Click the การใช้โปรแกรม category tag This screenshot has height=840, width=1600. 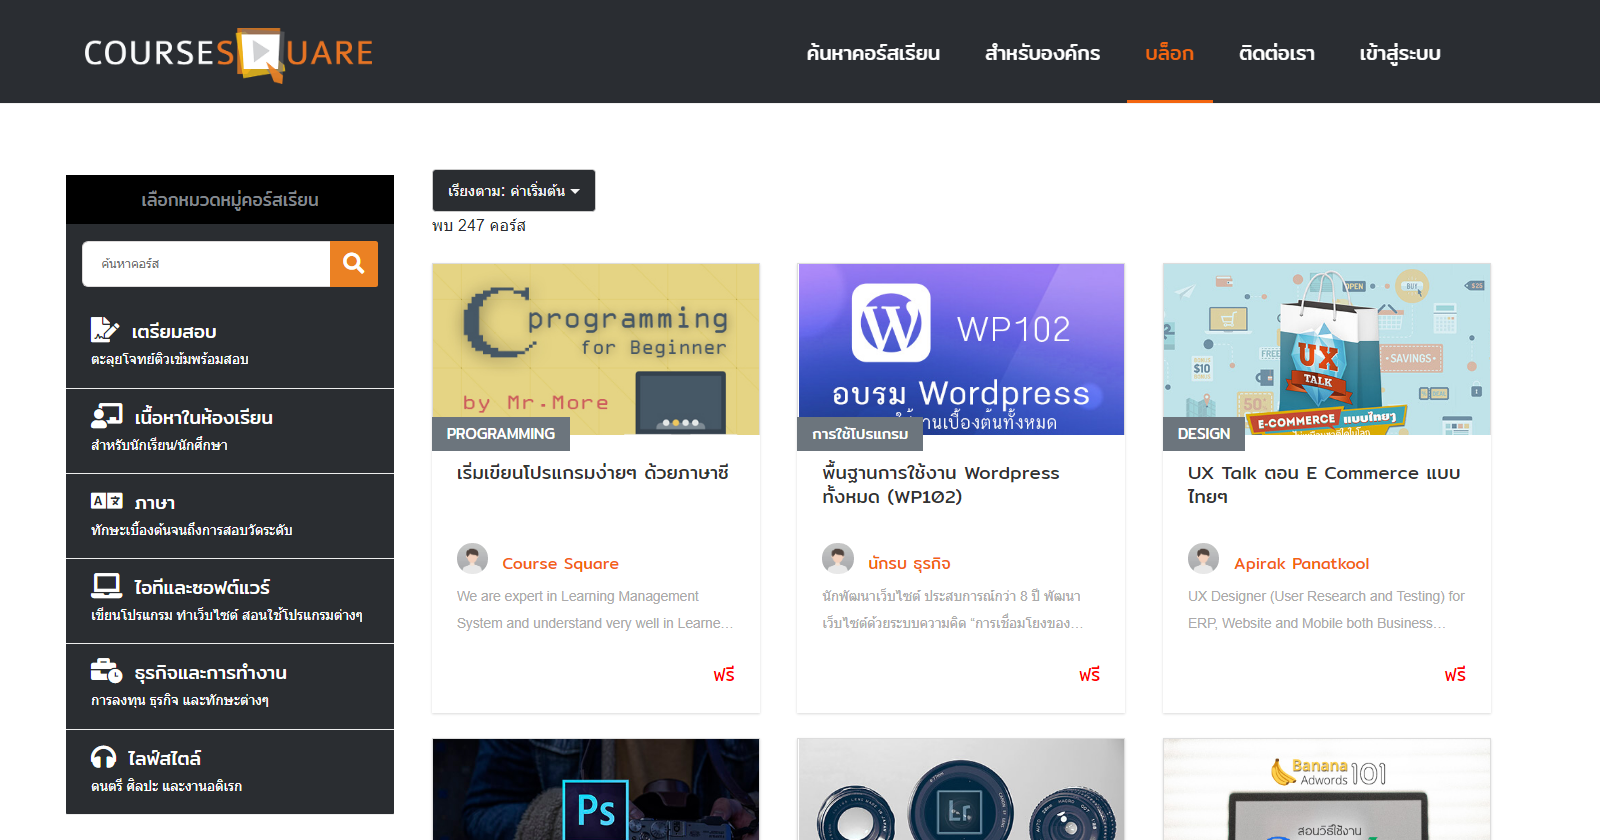pos(860,434)
